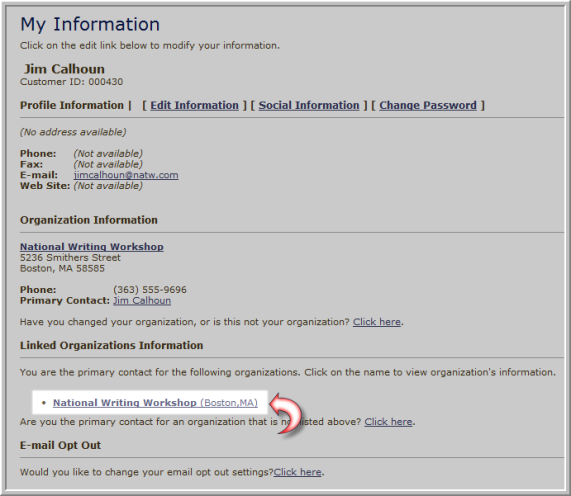Open the Social Information link

(x=309, y=105)
